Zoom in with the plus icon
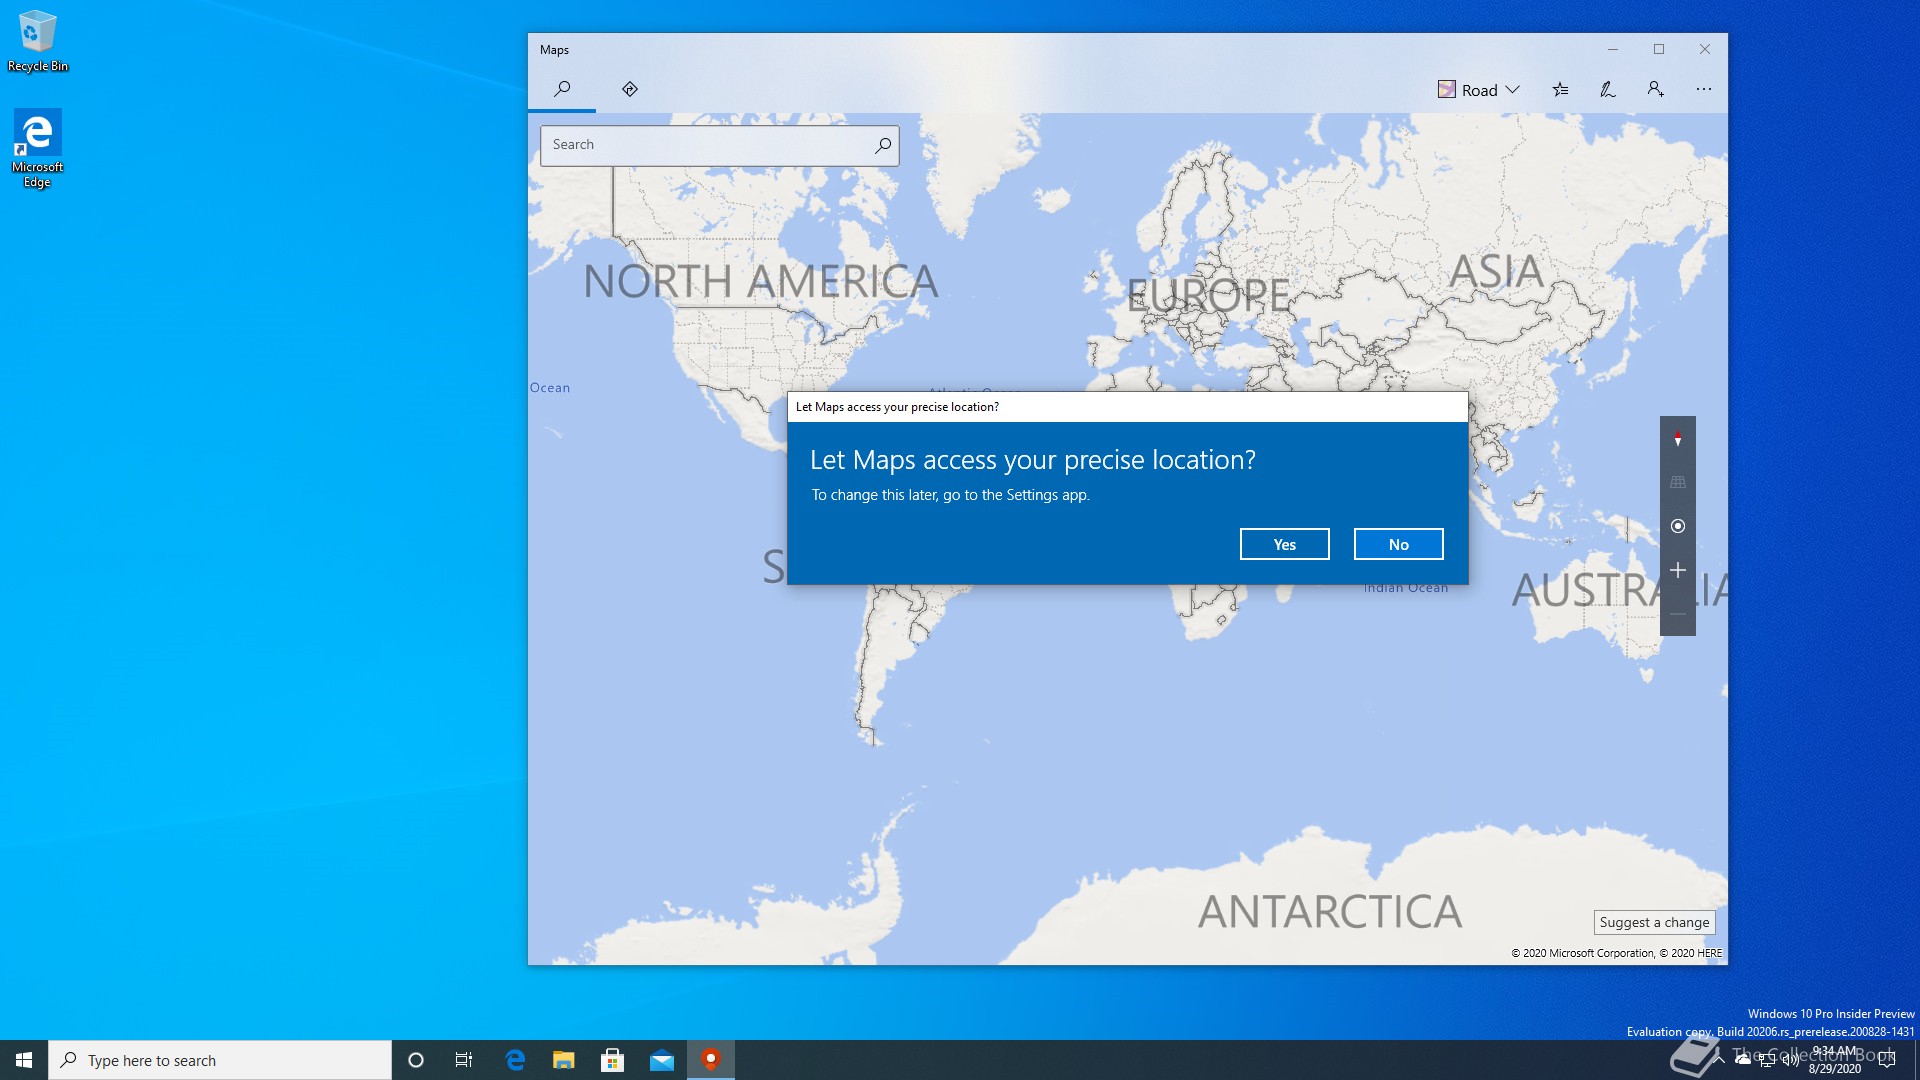The width and height of the screenshot is (1920, 1080). click(1678, 570)
